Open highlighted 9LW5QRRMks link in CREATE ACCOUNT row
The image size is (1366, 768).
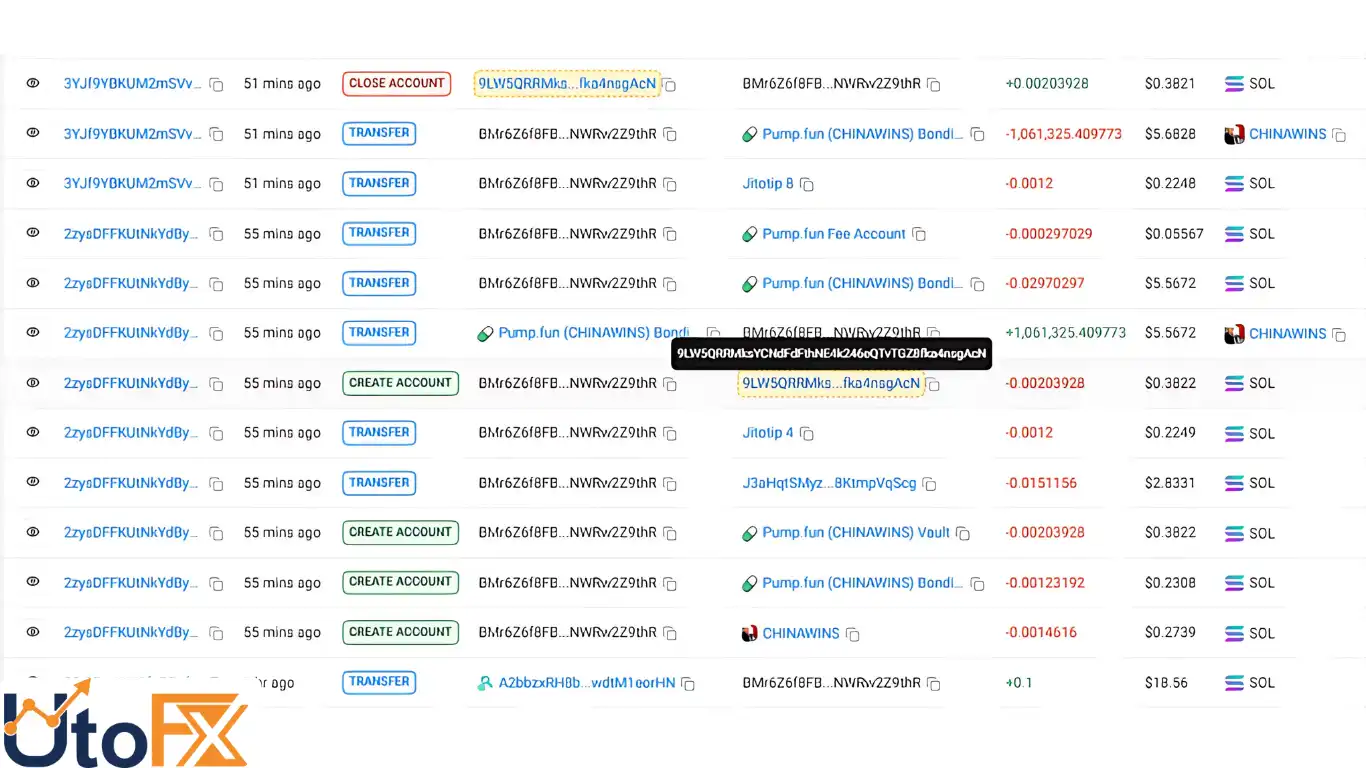[831, 383]
